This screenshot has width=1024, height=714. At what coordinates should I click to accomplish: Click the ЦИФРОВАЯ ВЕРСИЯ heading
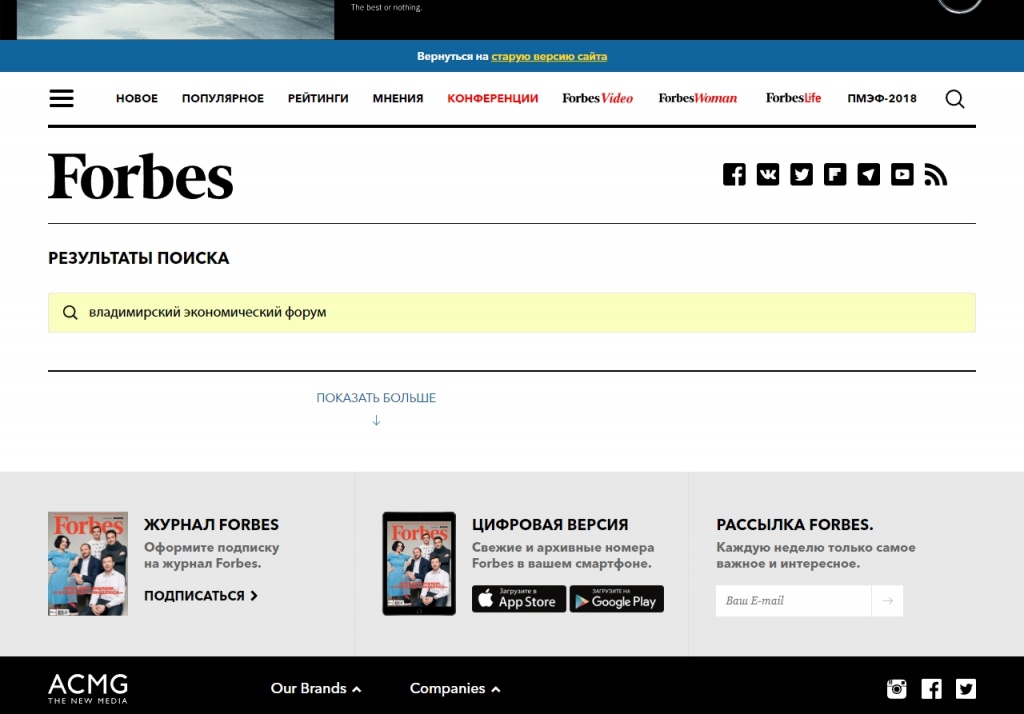pos(550,525)
